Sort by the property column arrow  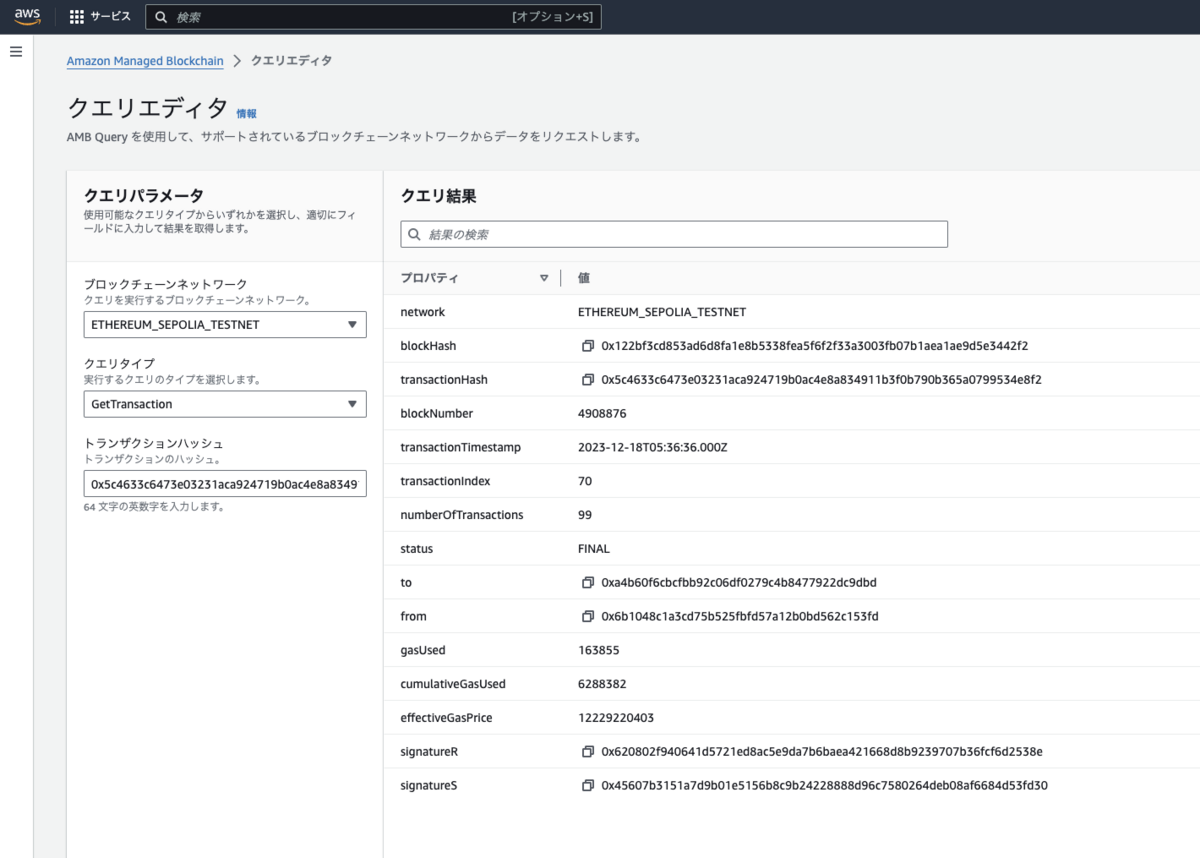(544, 278)
